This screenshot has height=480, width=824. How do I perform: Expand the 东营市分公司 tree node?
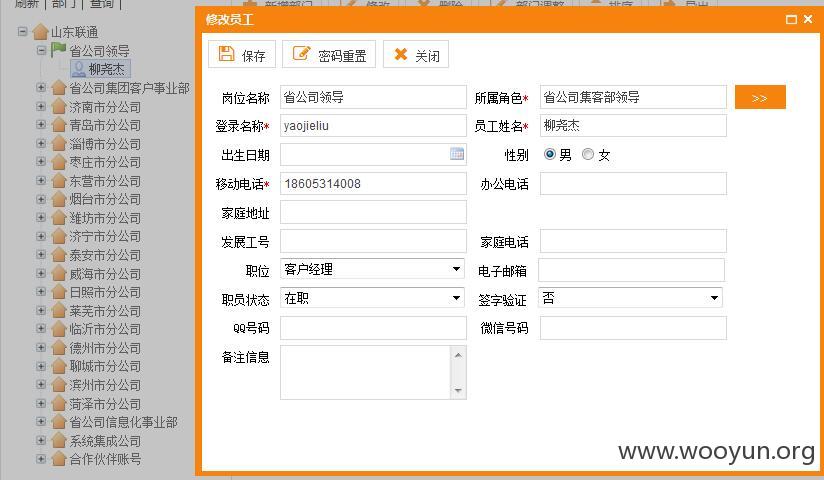tap(41, 180)
